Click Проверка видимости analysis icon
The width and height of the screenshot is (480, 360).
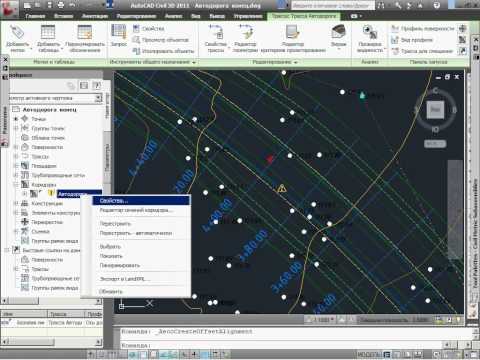point(370,32)
